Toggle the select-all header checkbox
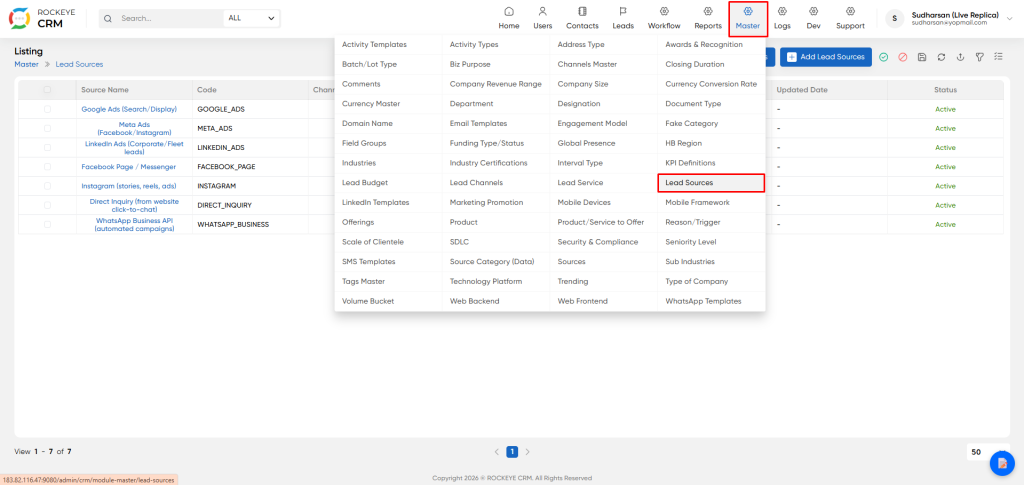The height and width of the screenshot is (485, 1024). (x=47, y=89)
